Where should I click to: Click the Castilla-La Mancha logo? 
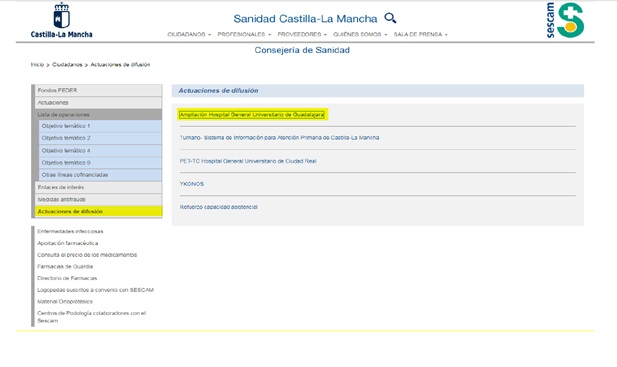(61, 20)
